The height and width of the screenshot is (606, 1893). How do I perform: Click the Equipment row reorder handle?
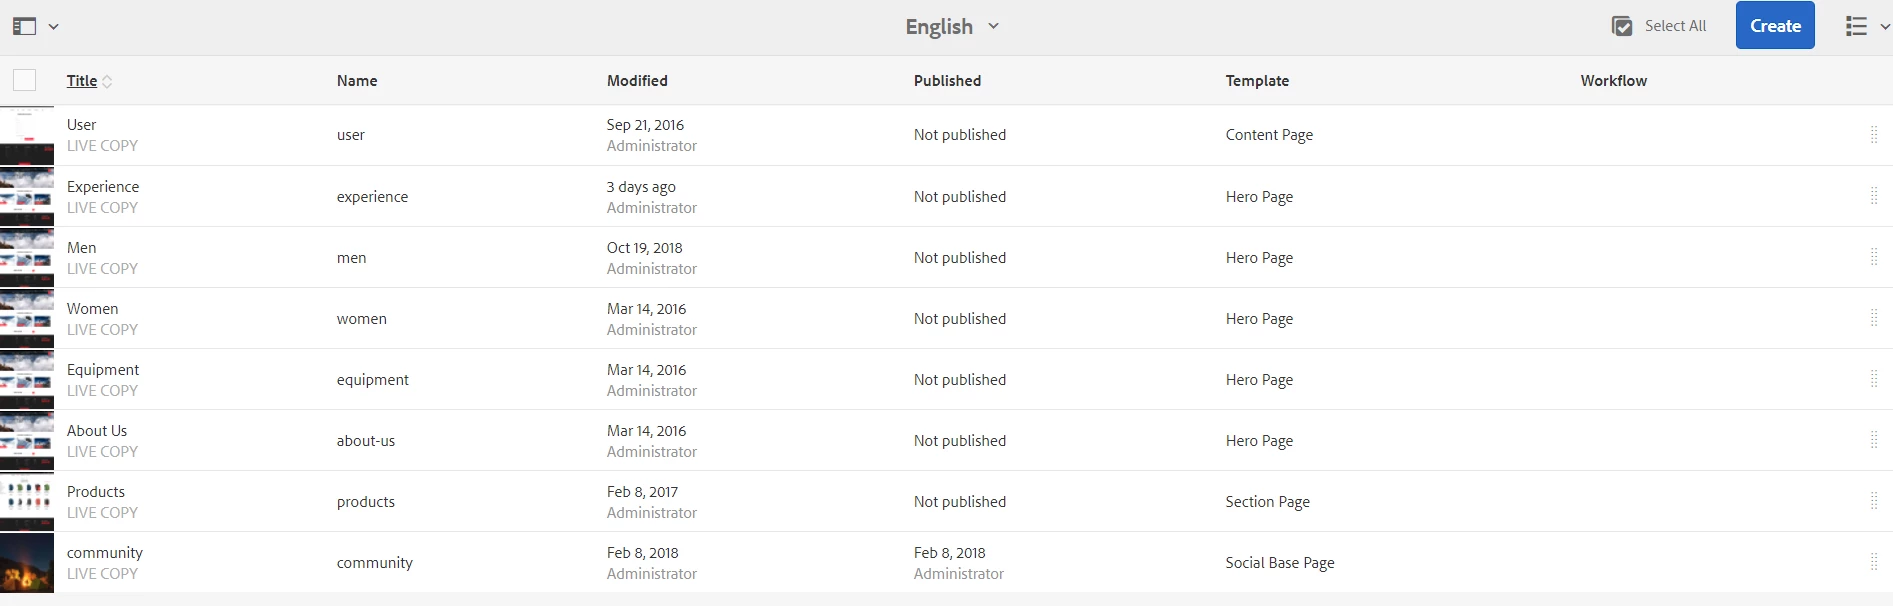pos(1874,380)
